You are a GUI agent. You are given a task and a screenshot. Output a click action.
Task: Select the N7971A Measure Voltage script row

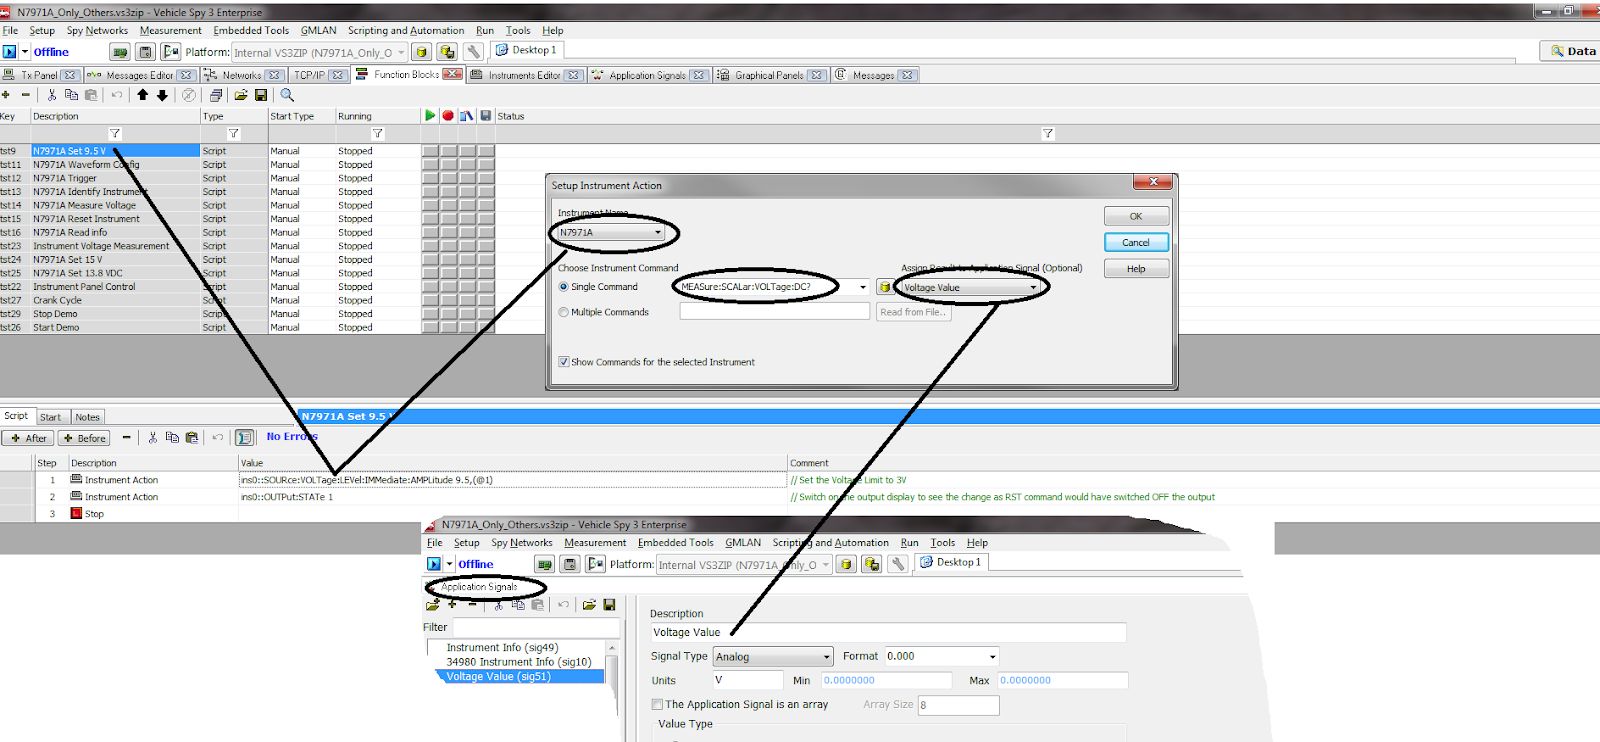point(84,205)
